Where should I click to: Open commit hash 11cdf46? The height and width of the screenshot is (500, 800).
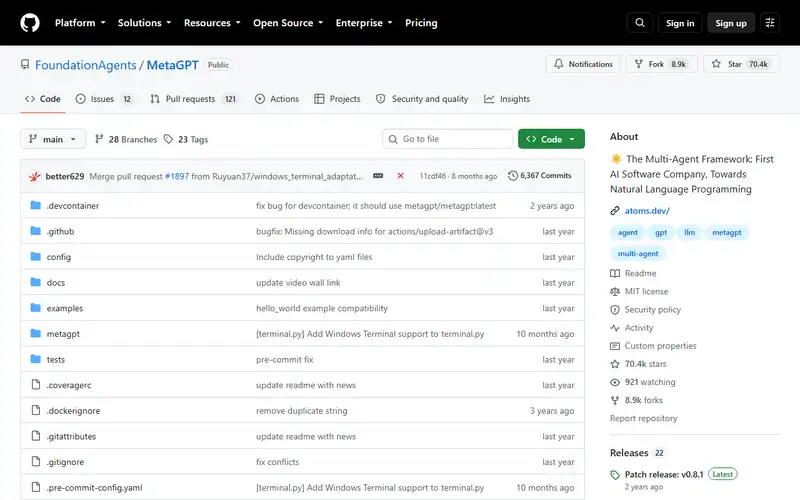point(433,176)
